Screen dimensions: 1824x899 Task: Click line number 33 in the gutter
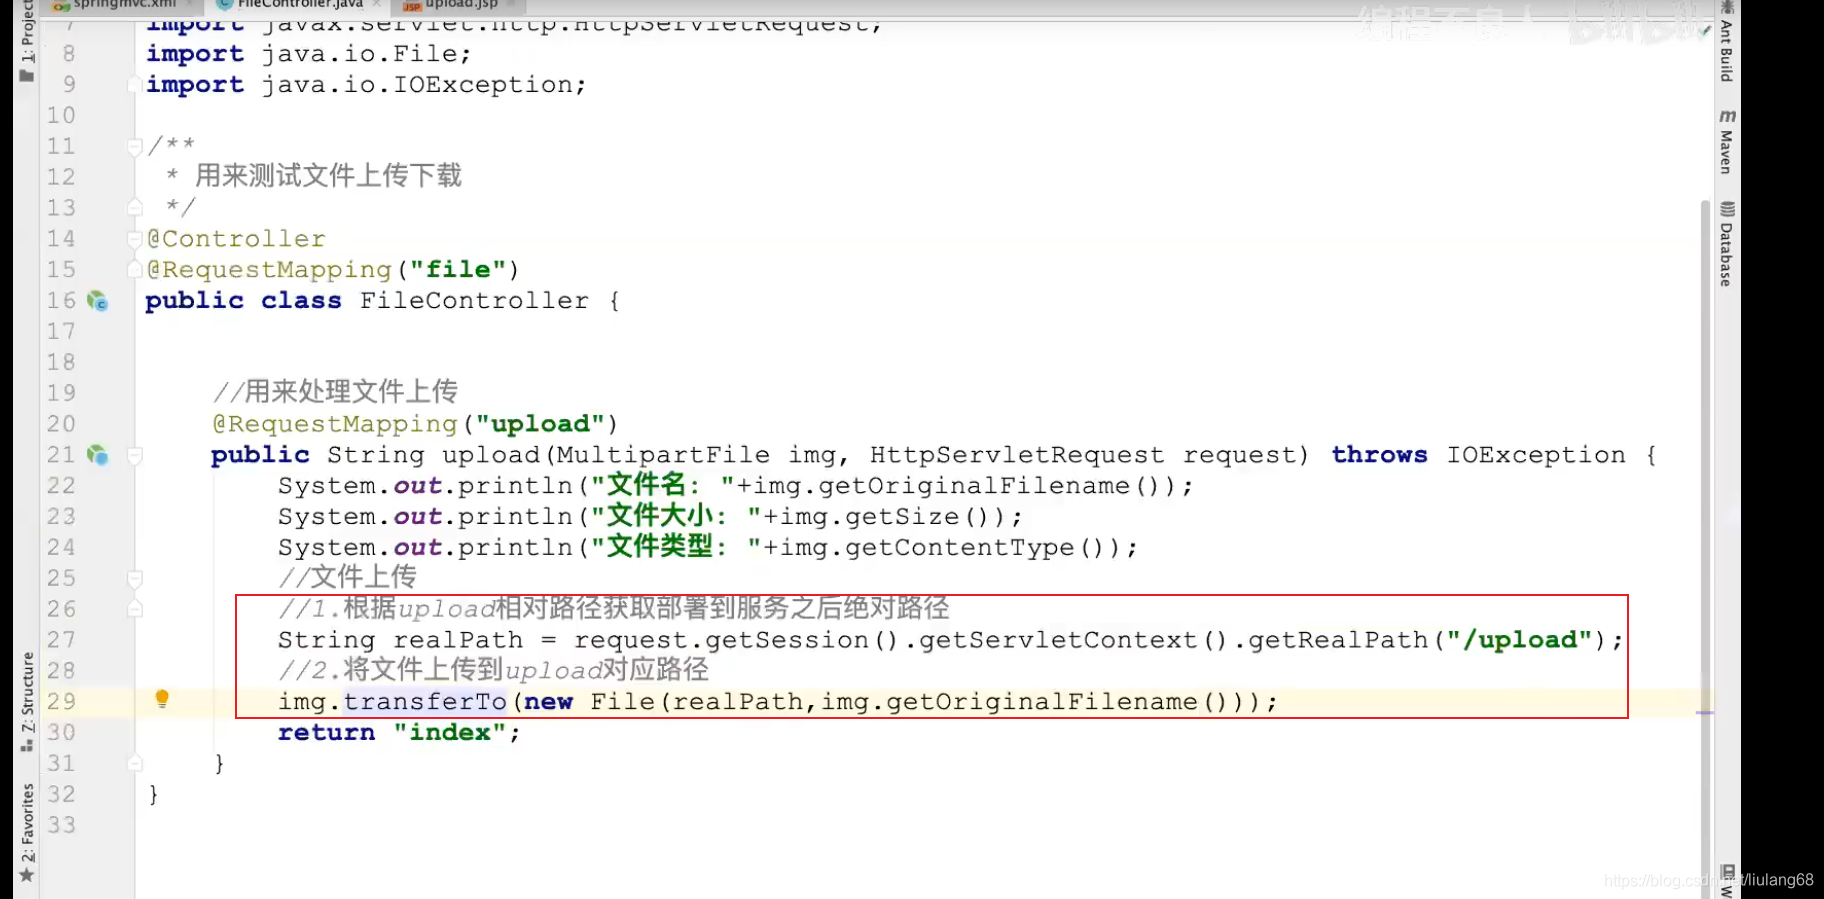61,825
